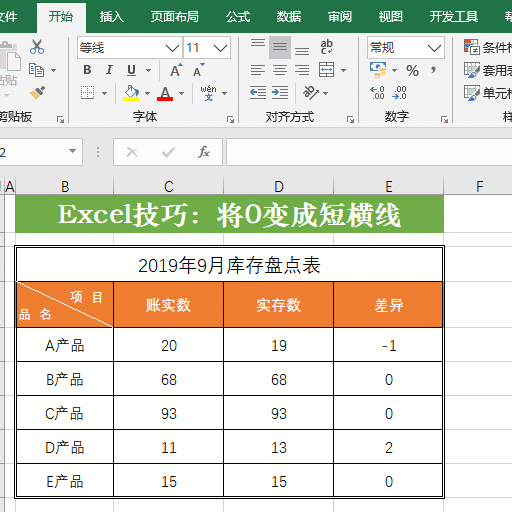Open 数据 tab

pyautogui.click(x=289, y=16)
